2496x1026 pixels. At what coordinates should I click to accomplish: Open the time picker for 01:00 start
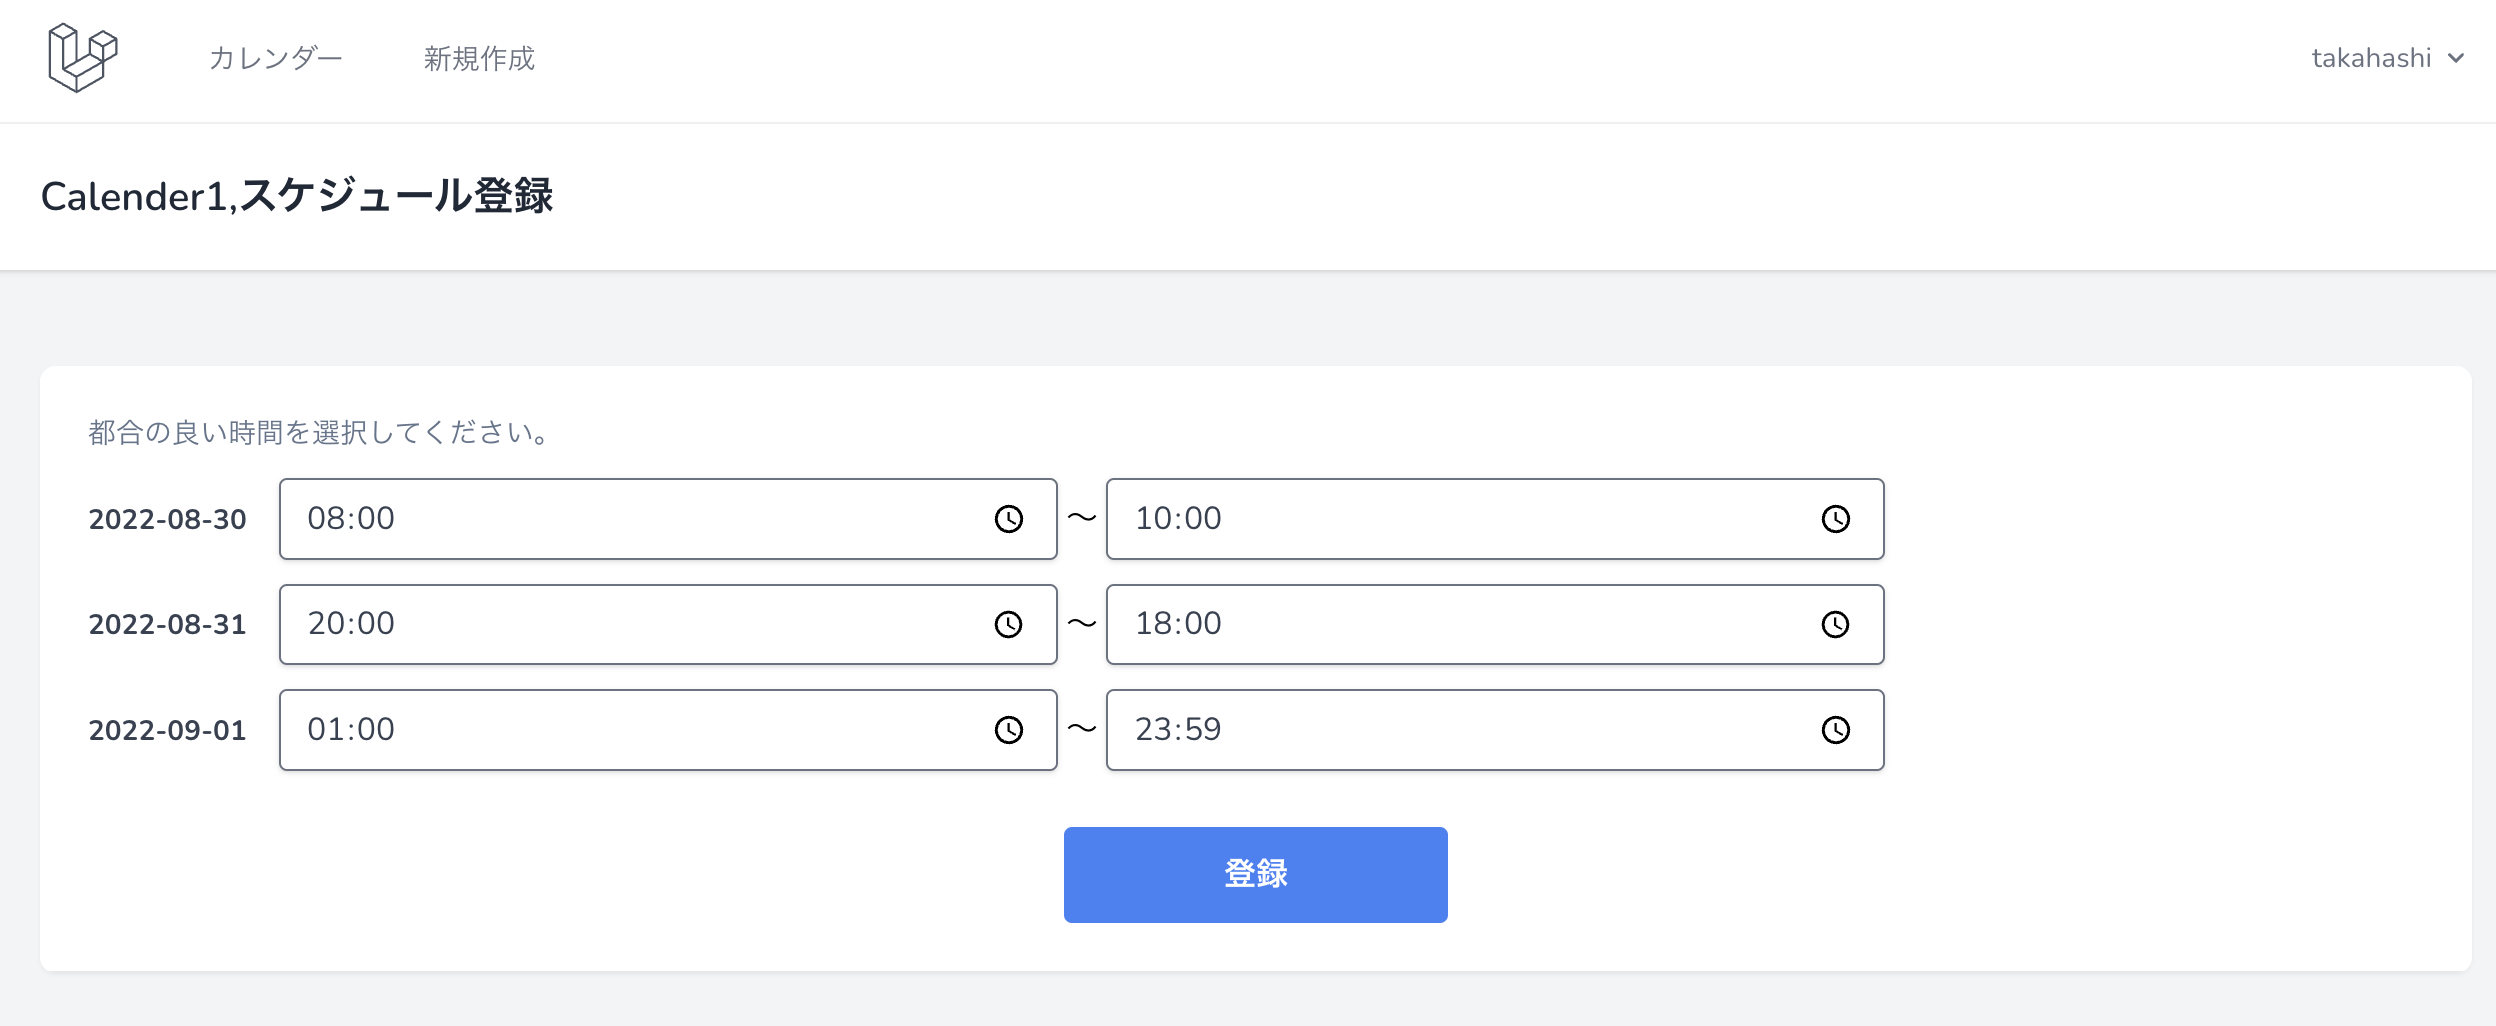pos(1010,730)
